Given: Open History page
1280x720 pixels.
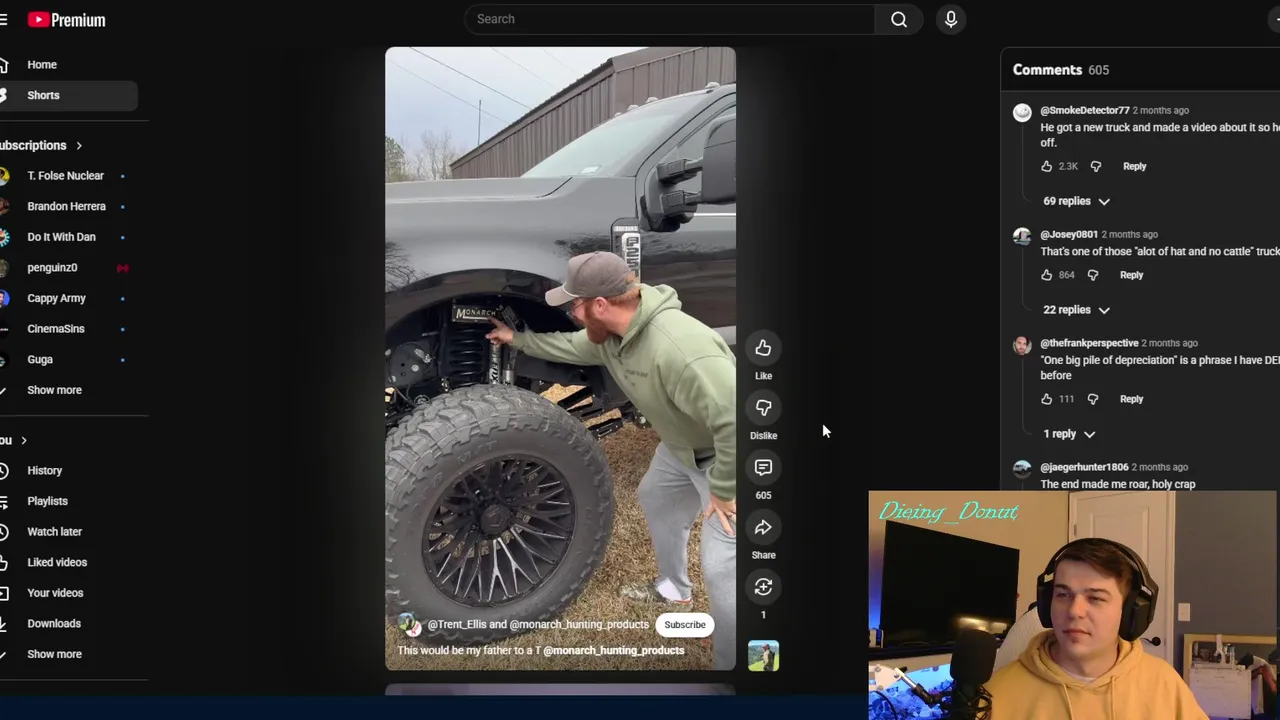Looking at the screenshot, I should tap(44, 471).
